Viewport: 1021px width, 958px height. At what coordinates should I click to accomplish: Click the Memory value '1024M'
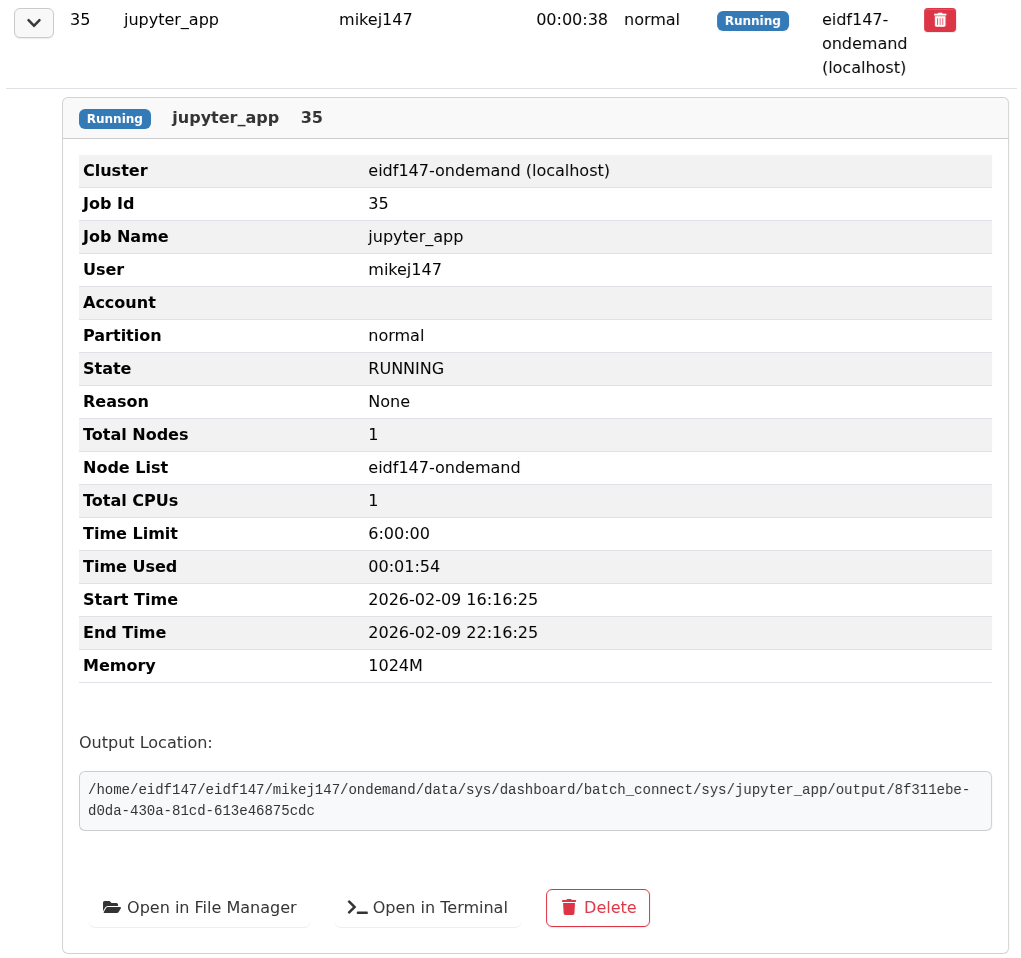[x=395, y=666]
